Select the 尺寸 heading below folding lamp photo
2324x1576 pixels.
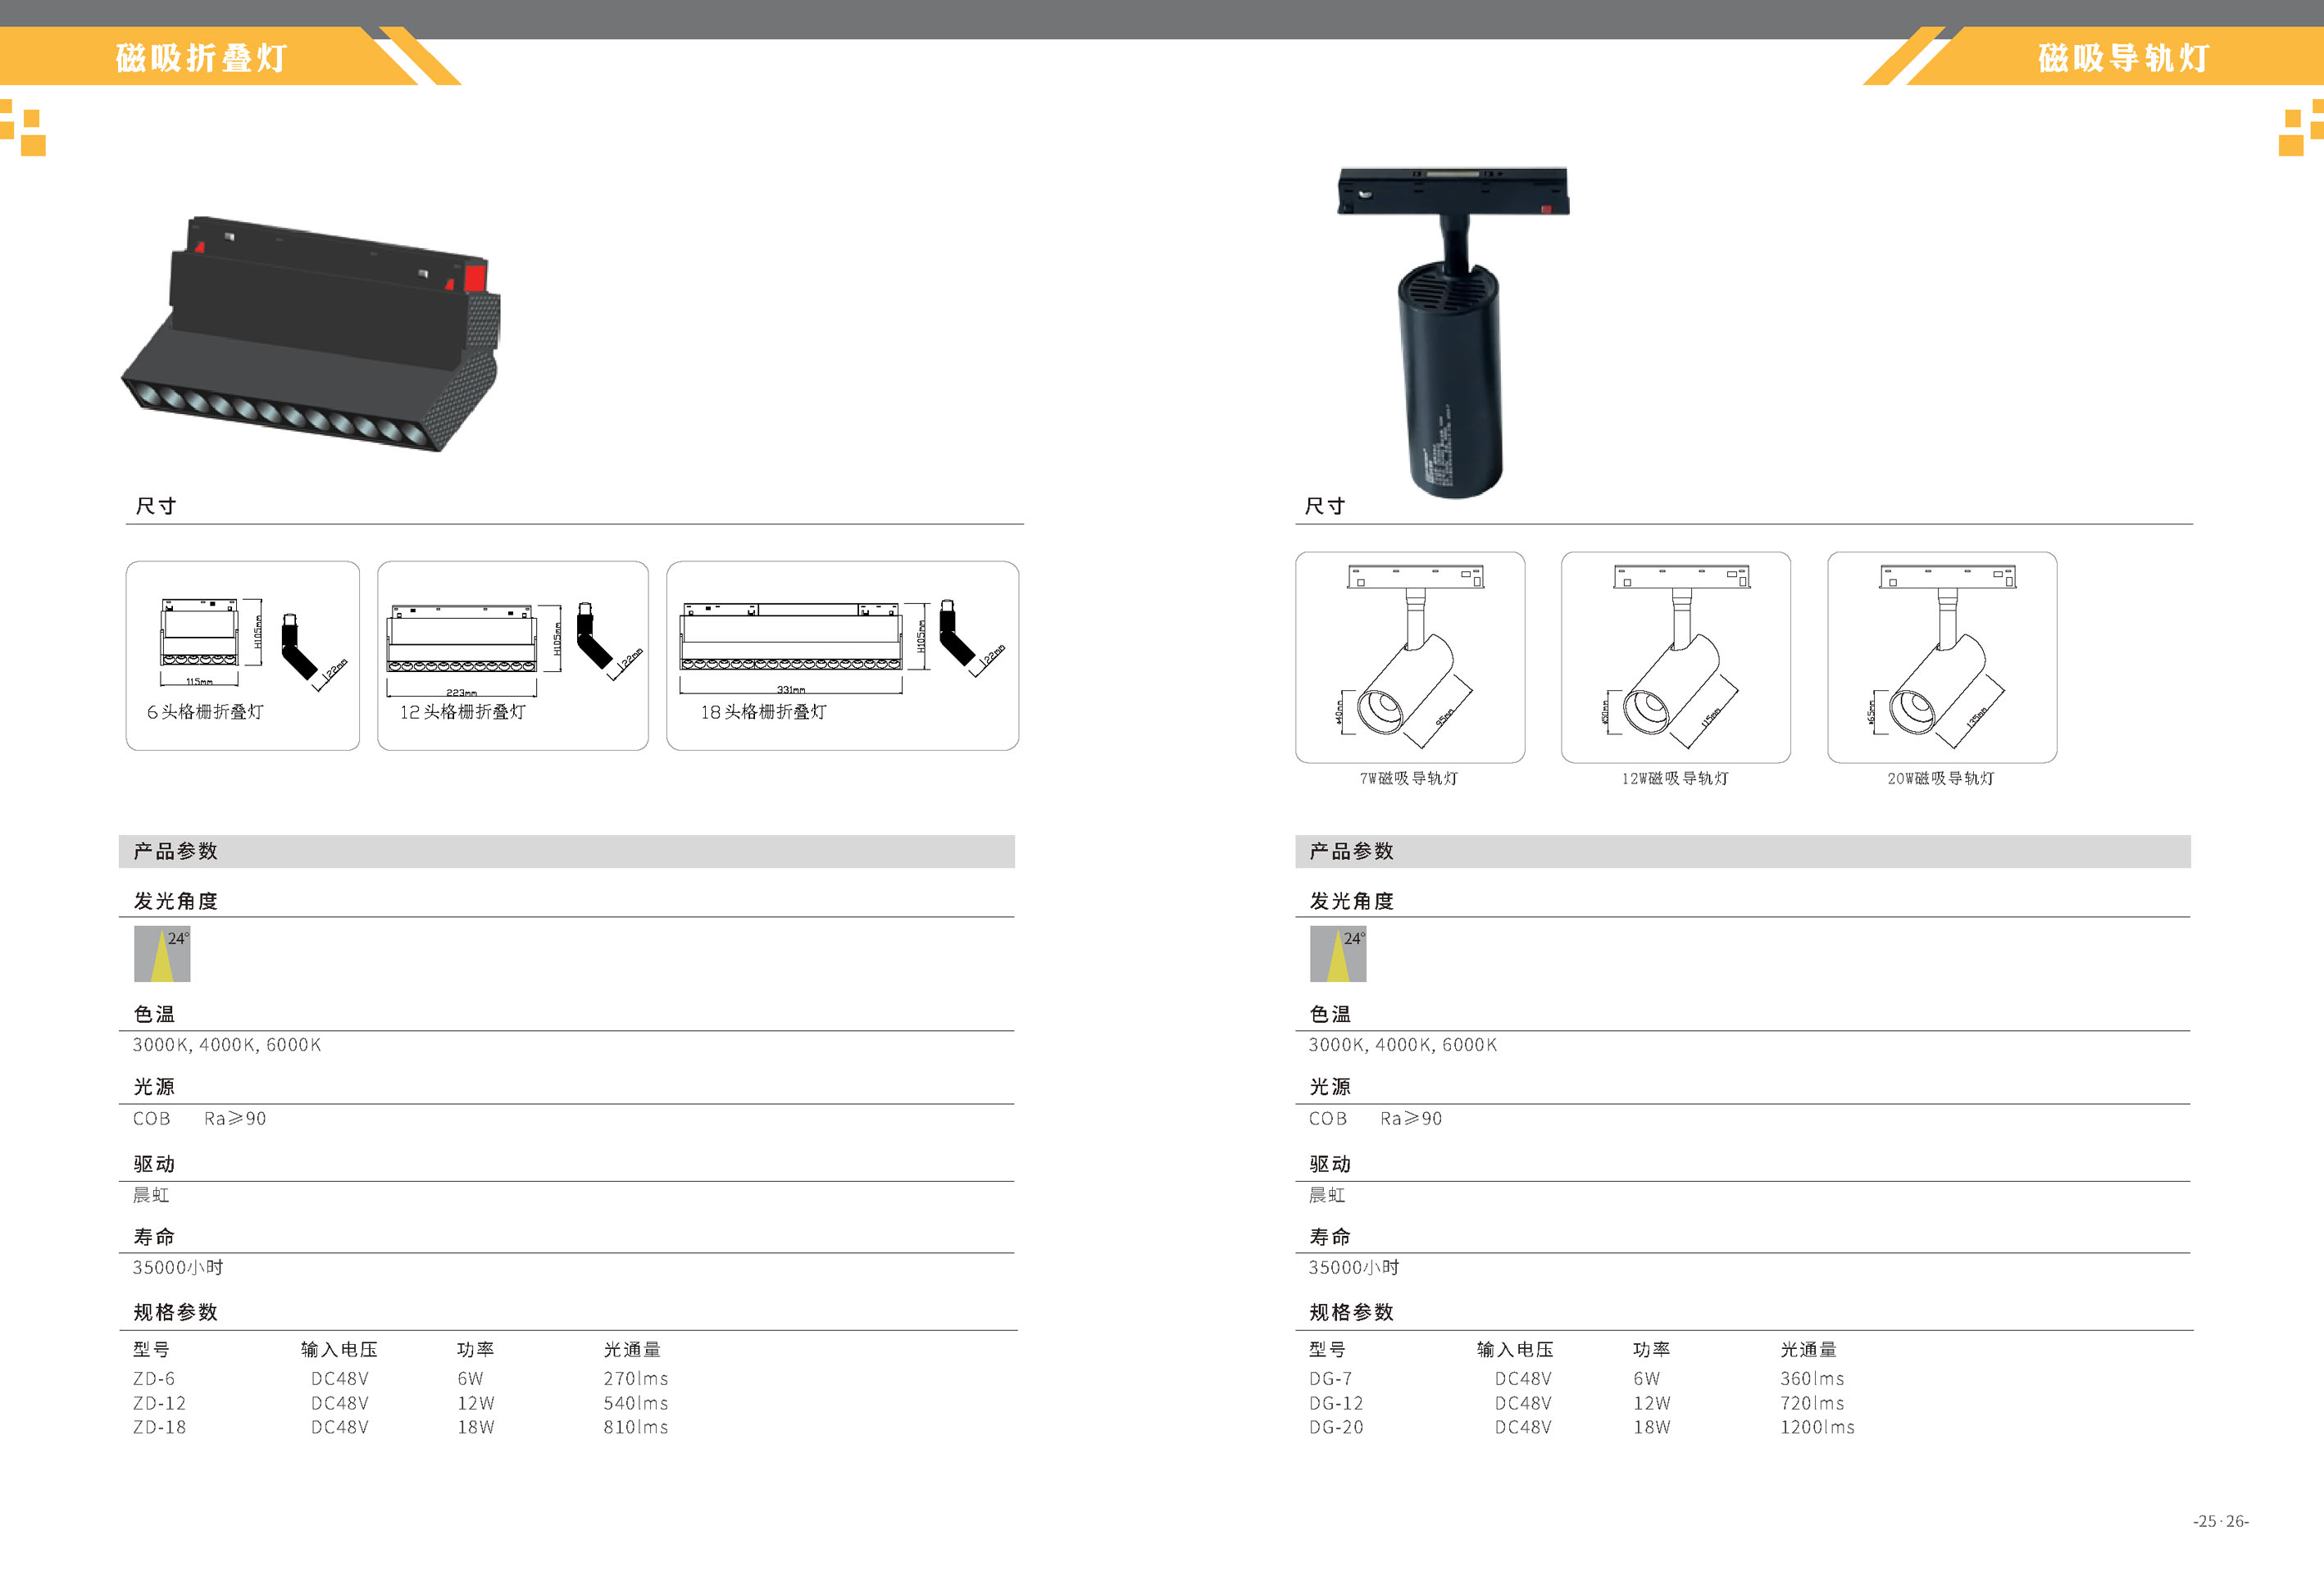point(155,506)
